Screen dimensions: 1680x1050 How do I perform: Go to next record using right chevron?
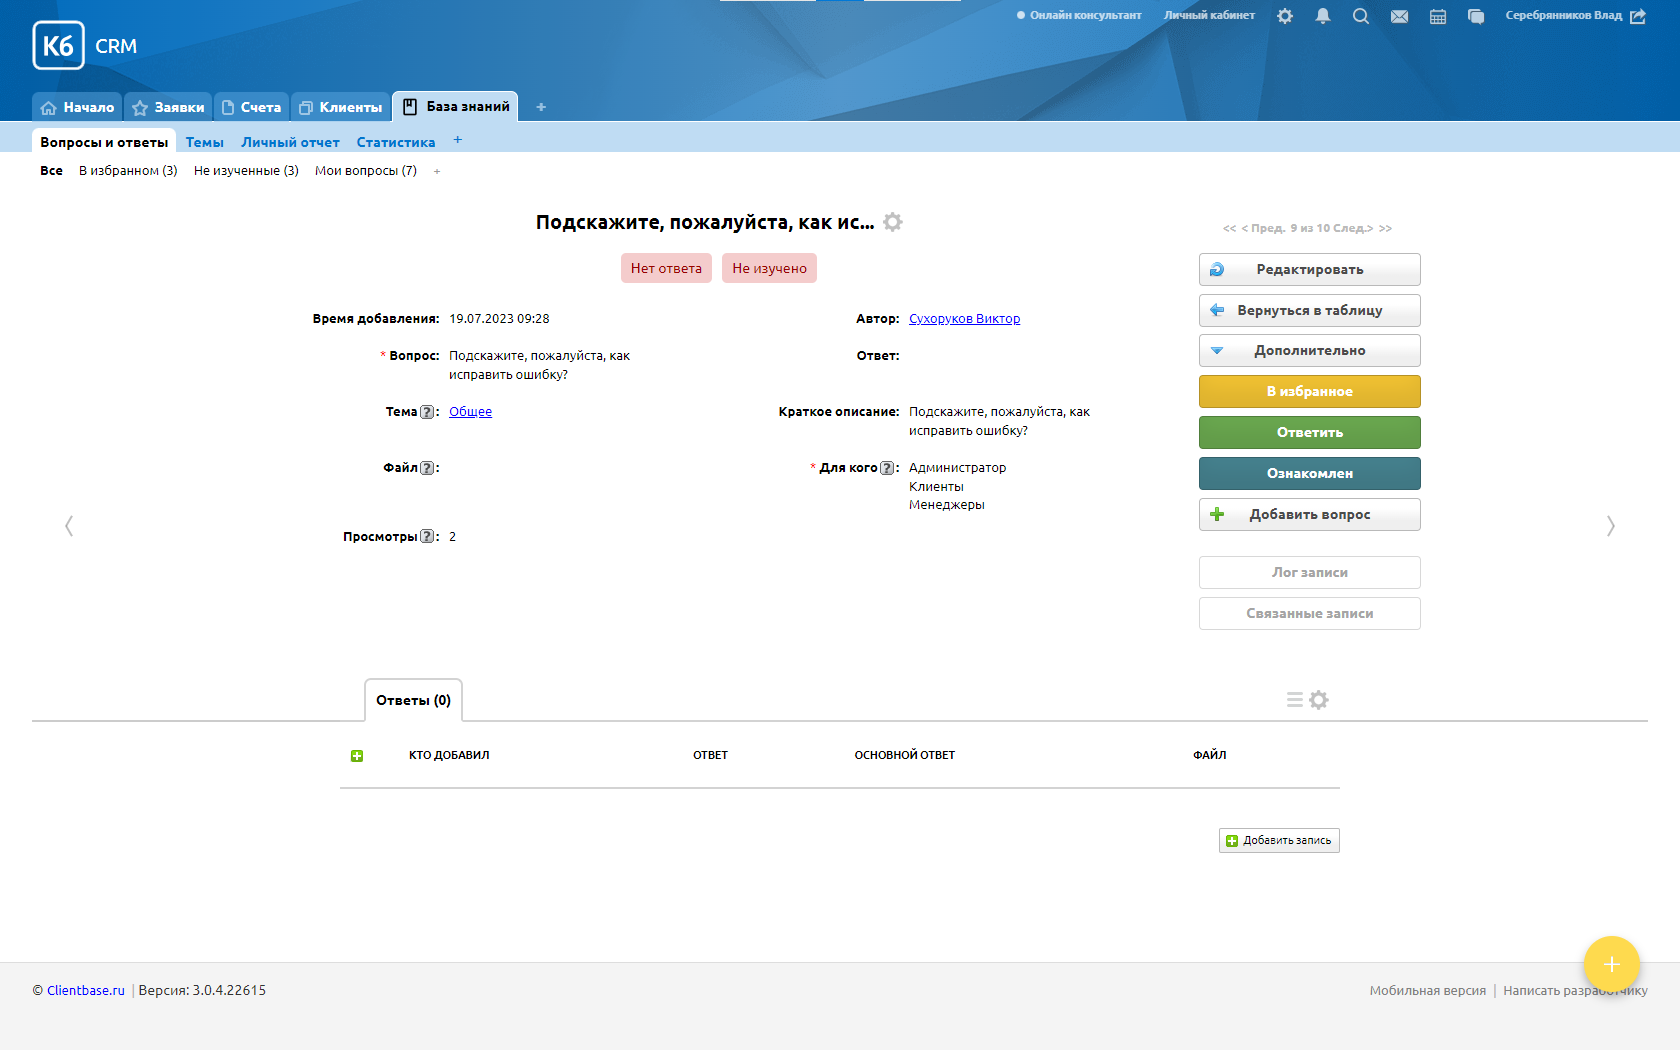pyautogui.click(x=1610, y=526)
